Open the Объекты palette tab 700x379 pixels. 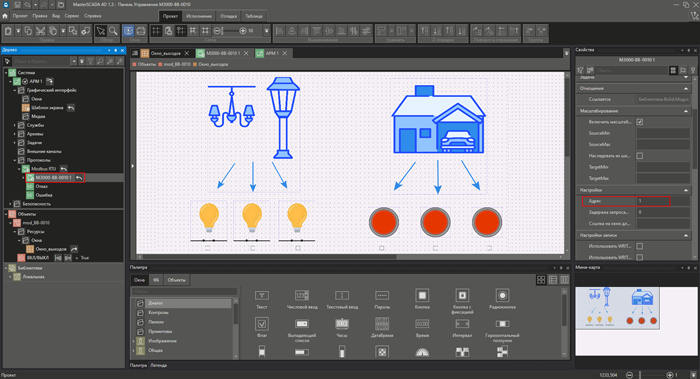point(176,280)
